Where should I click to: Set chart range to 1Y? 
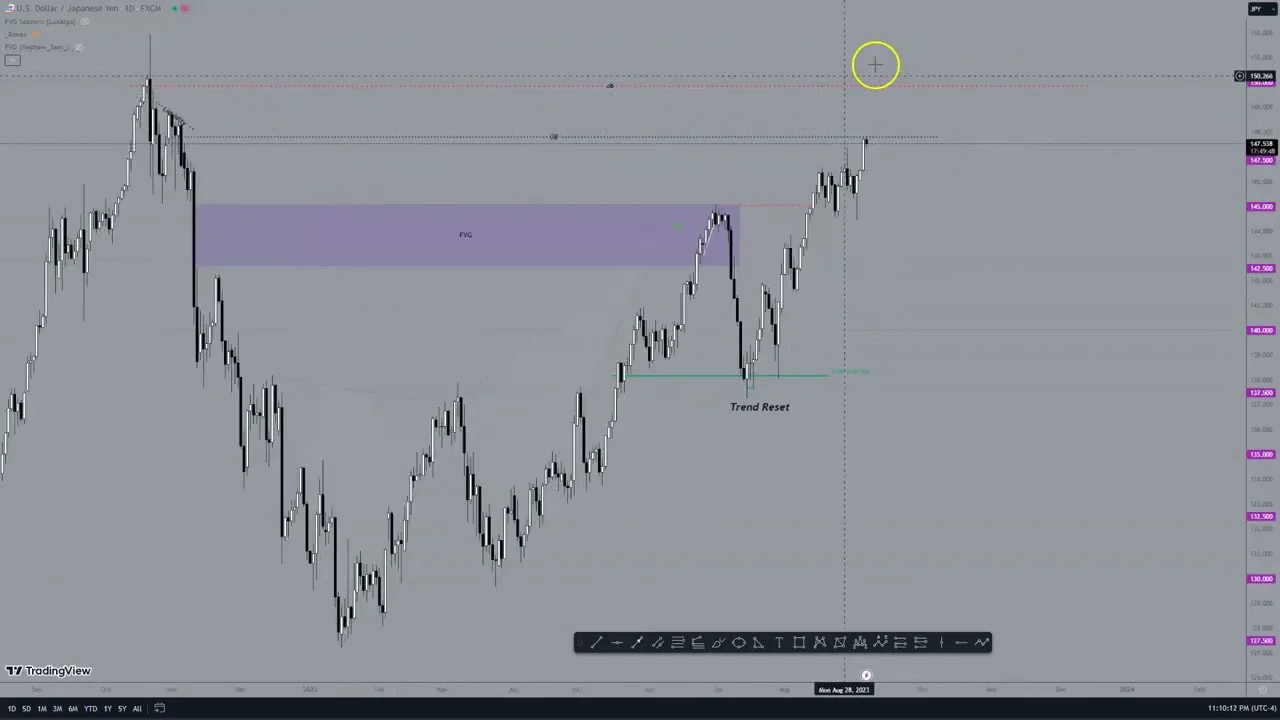click(x=107, y=709)
